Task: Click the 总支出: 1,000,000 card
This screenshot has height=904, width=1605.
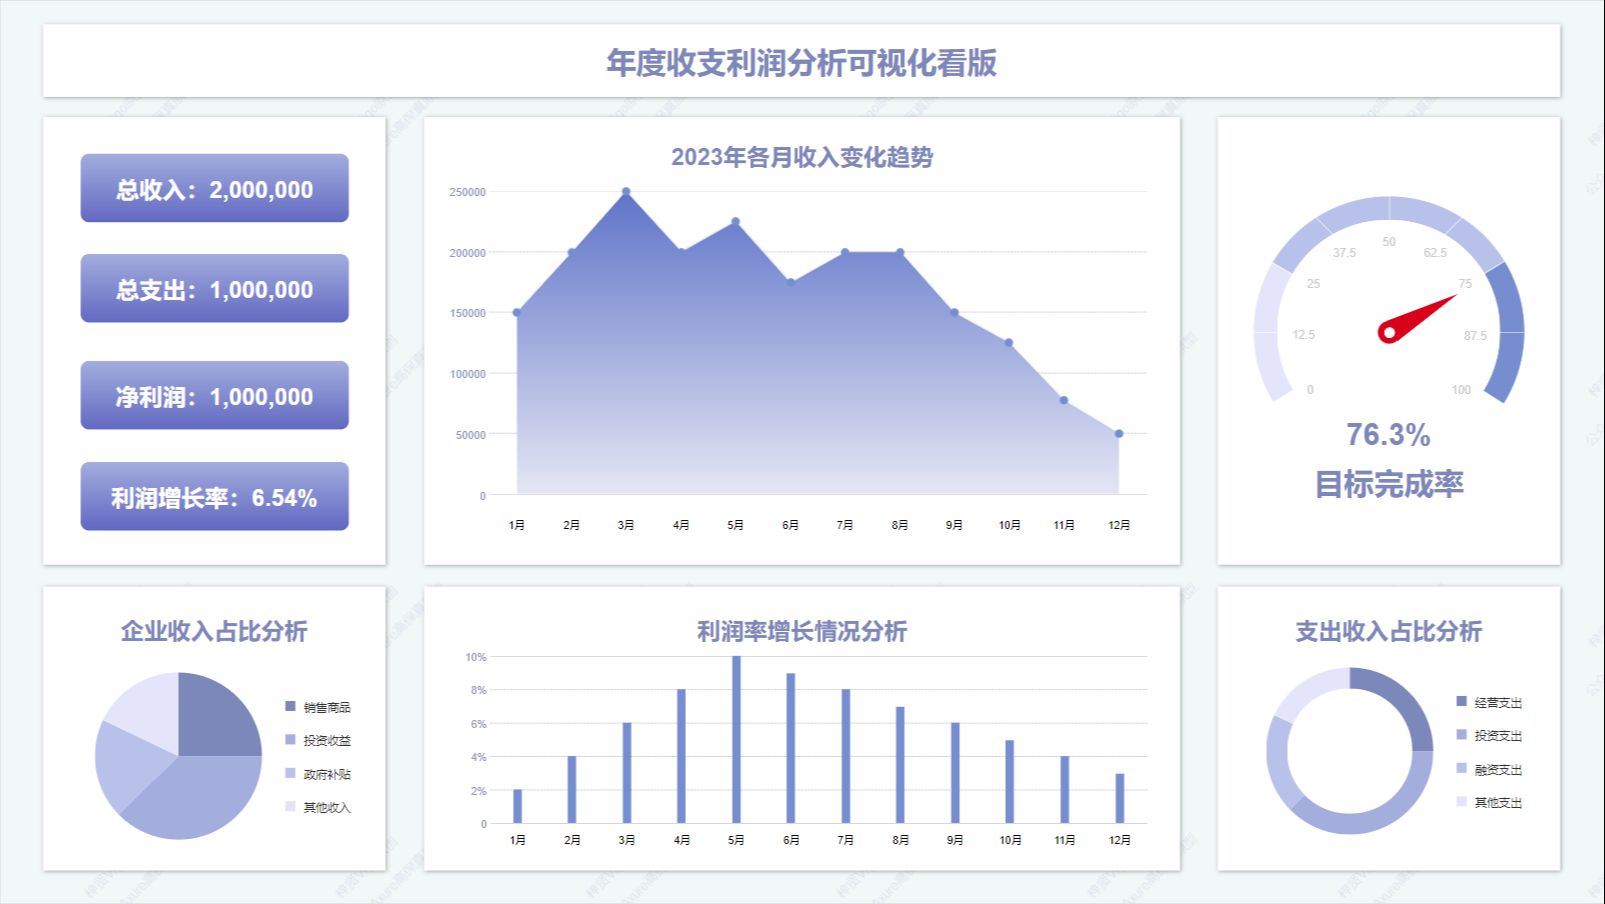Action: click(214, 289)
